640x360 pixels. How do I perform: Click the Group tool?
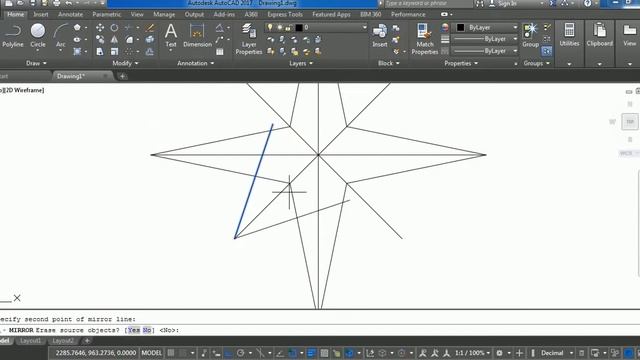[530, 36]
